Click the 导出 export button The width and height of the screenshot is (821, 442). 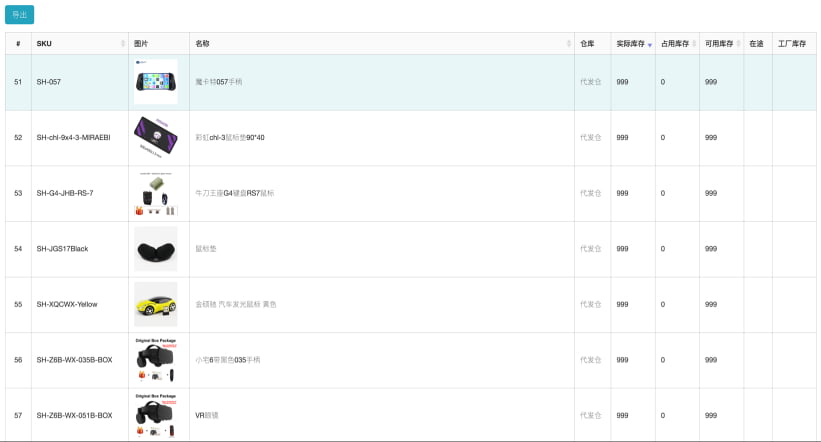[19, 15]
